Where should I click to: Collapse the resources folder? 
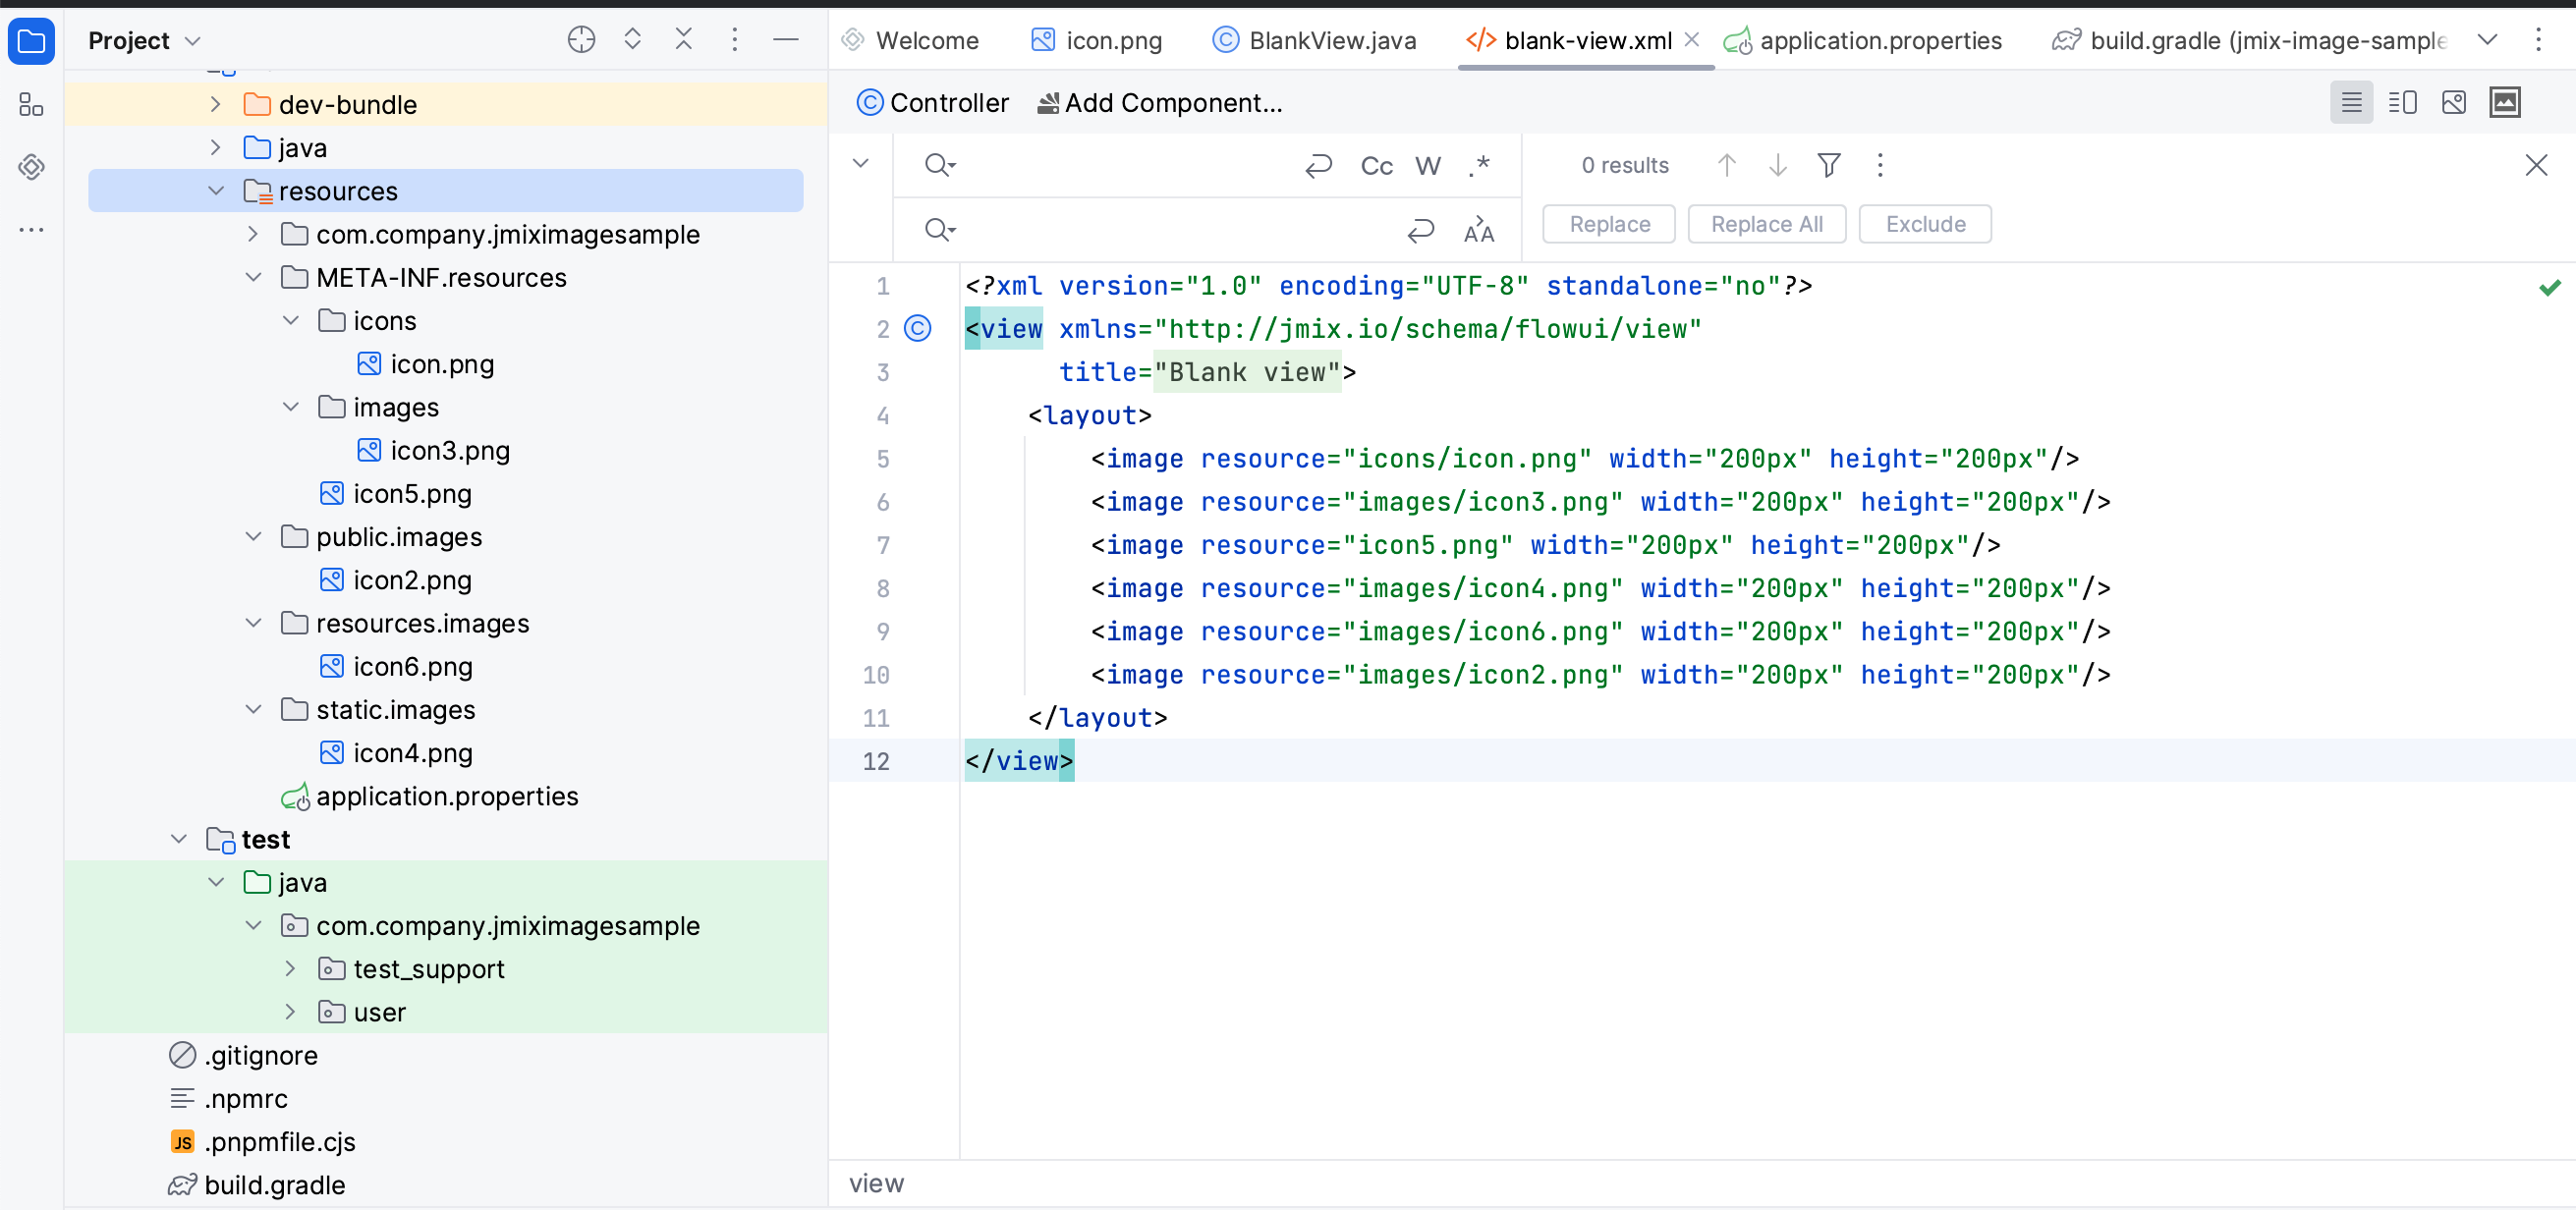[x=216, y=191]
